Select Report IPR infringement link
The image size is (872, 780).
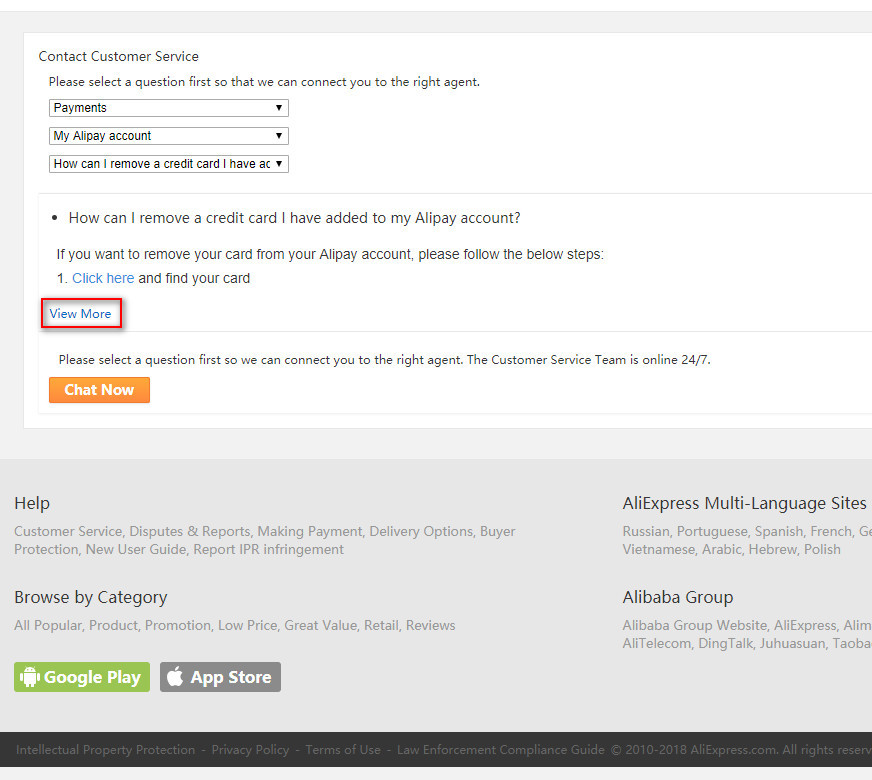click(268, 550)
